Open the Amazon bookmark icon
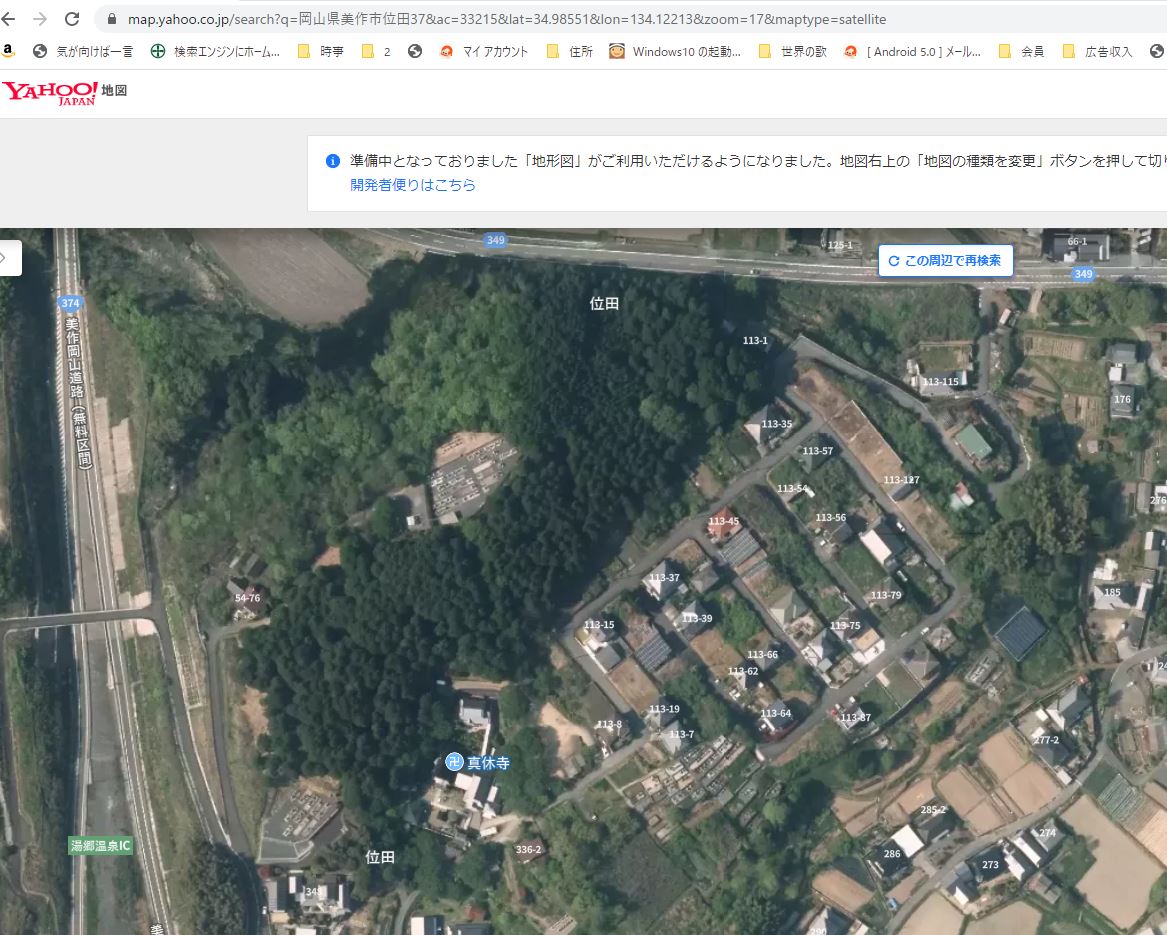 8,51
